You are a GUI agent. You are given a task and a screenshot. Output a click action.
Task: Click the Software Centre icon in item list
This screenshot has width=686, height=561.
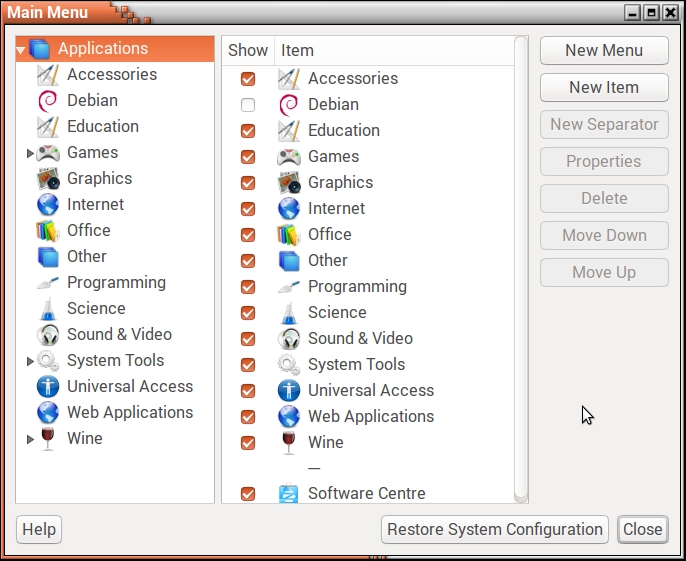pyautogui.click(x=289, y=494)
